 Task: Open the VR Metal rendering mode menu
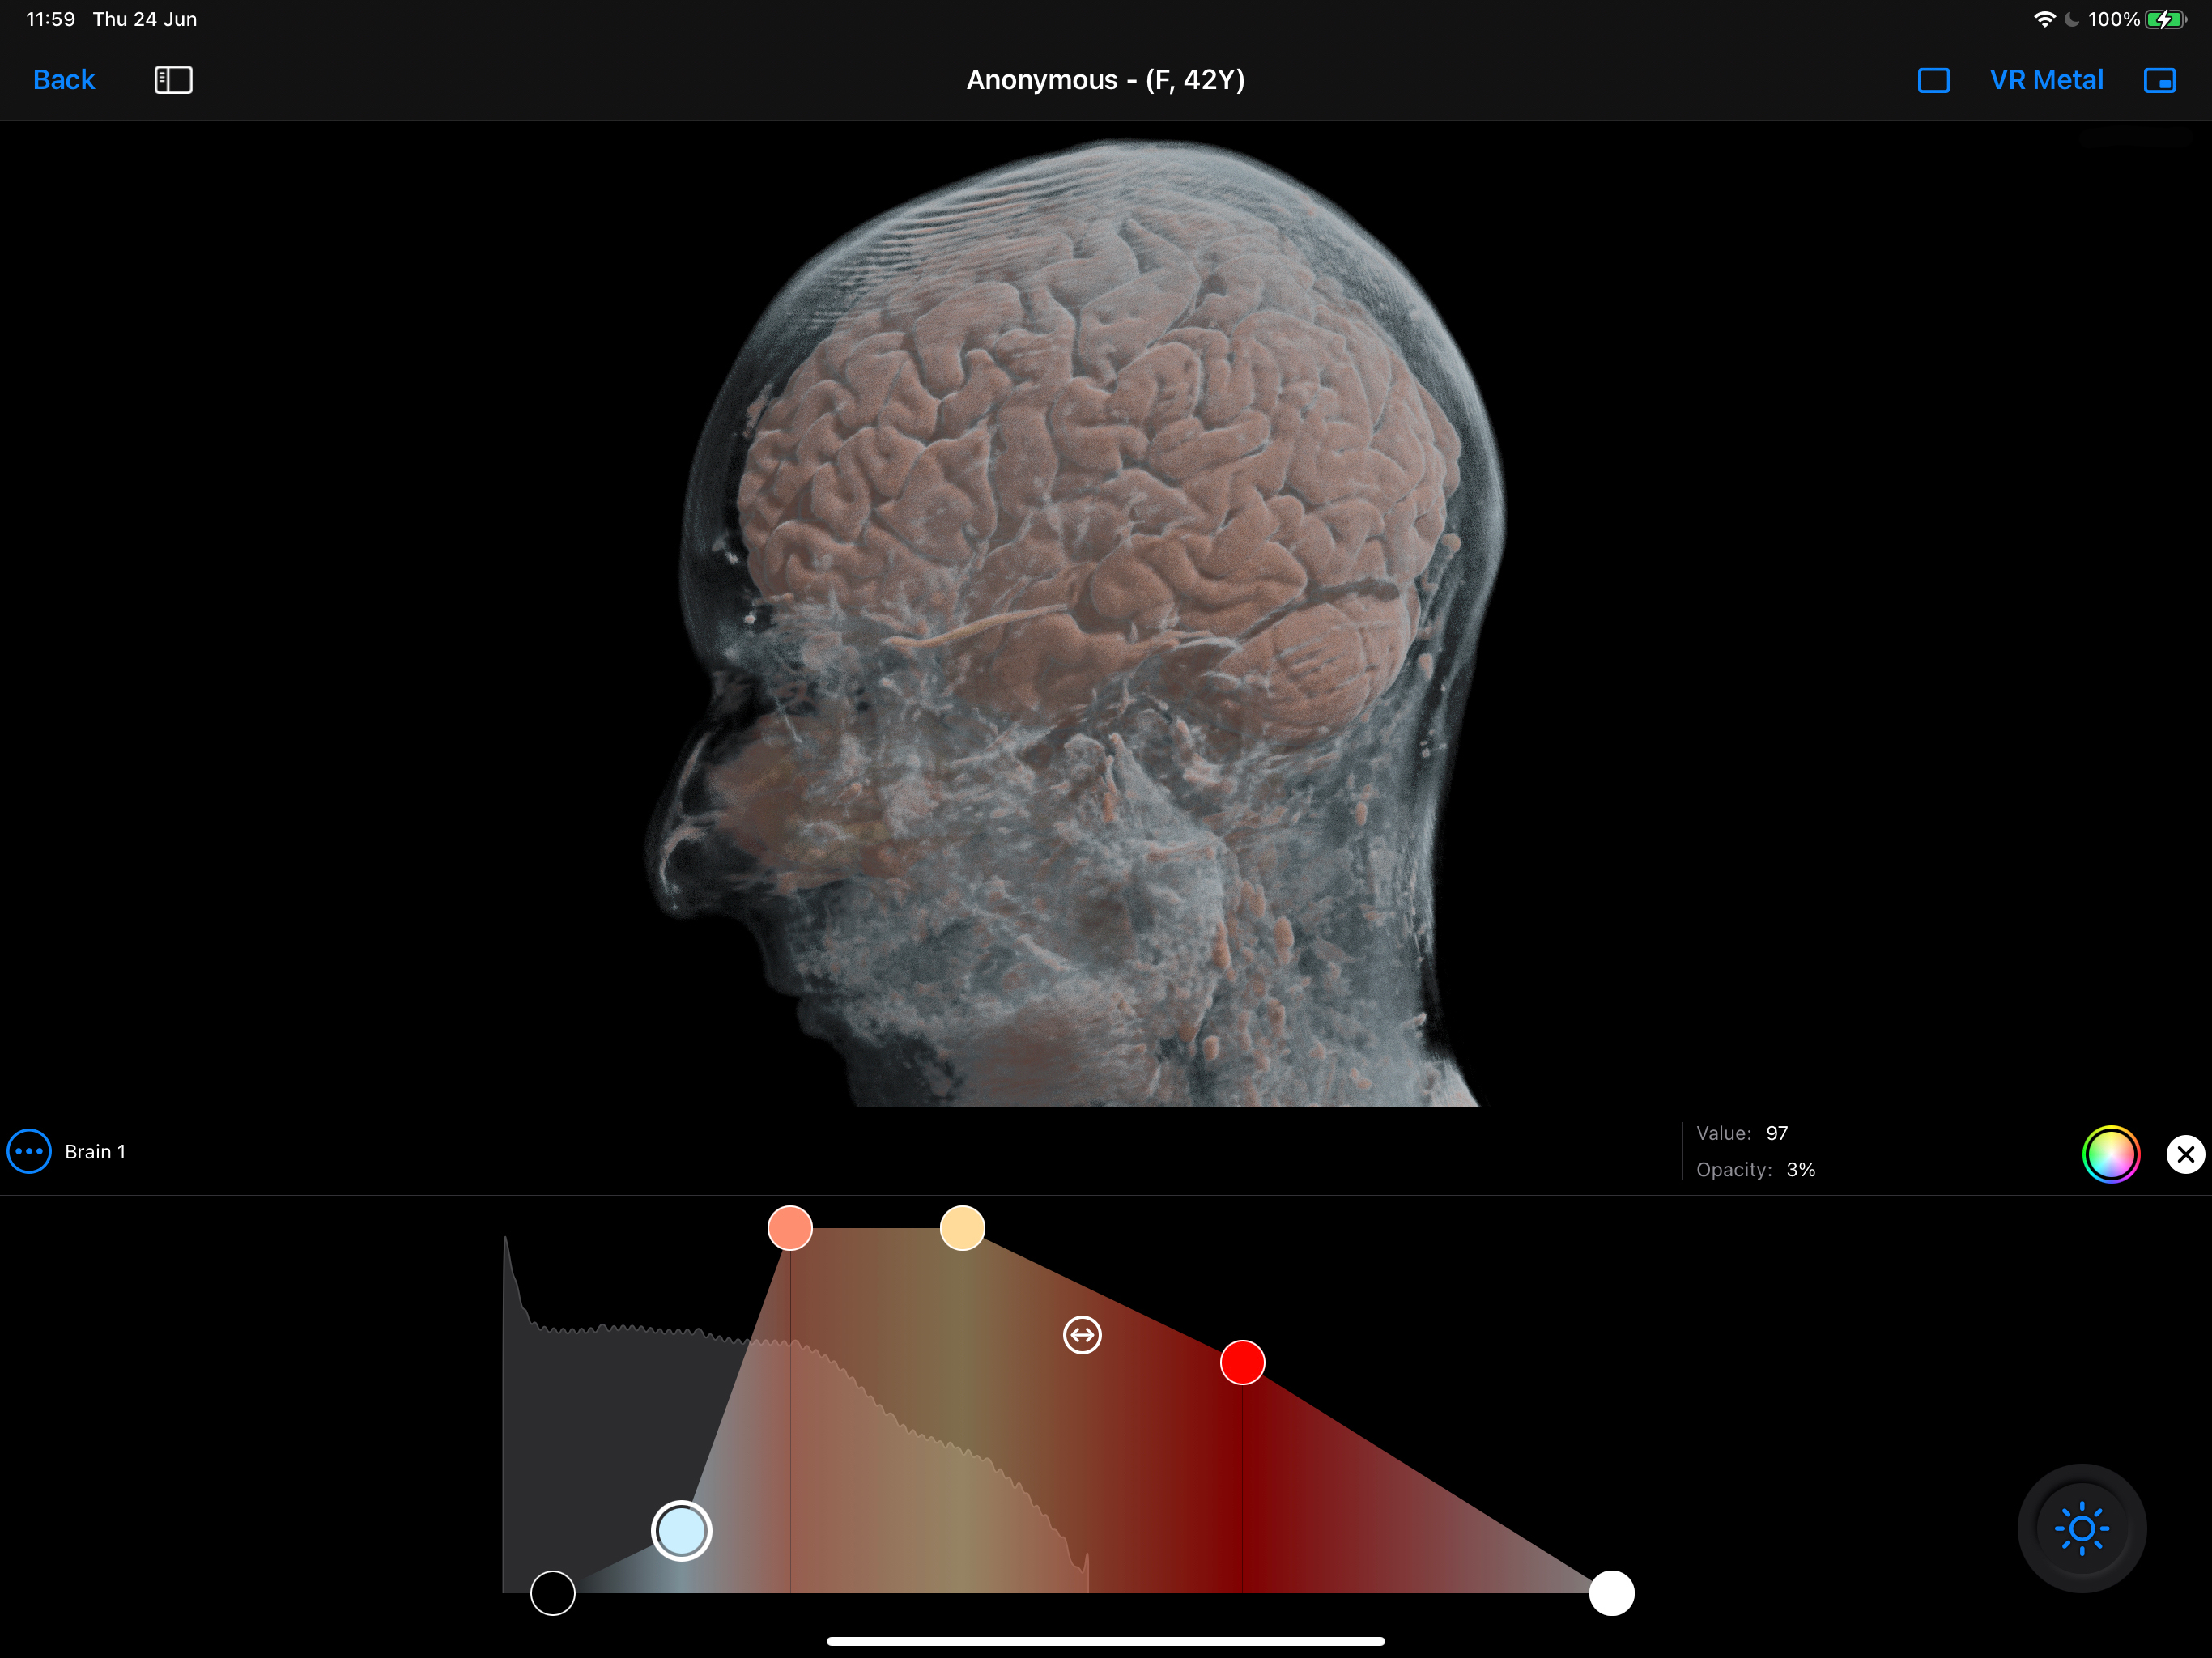(x=2046, y=80)
